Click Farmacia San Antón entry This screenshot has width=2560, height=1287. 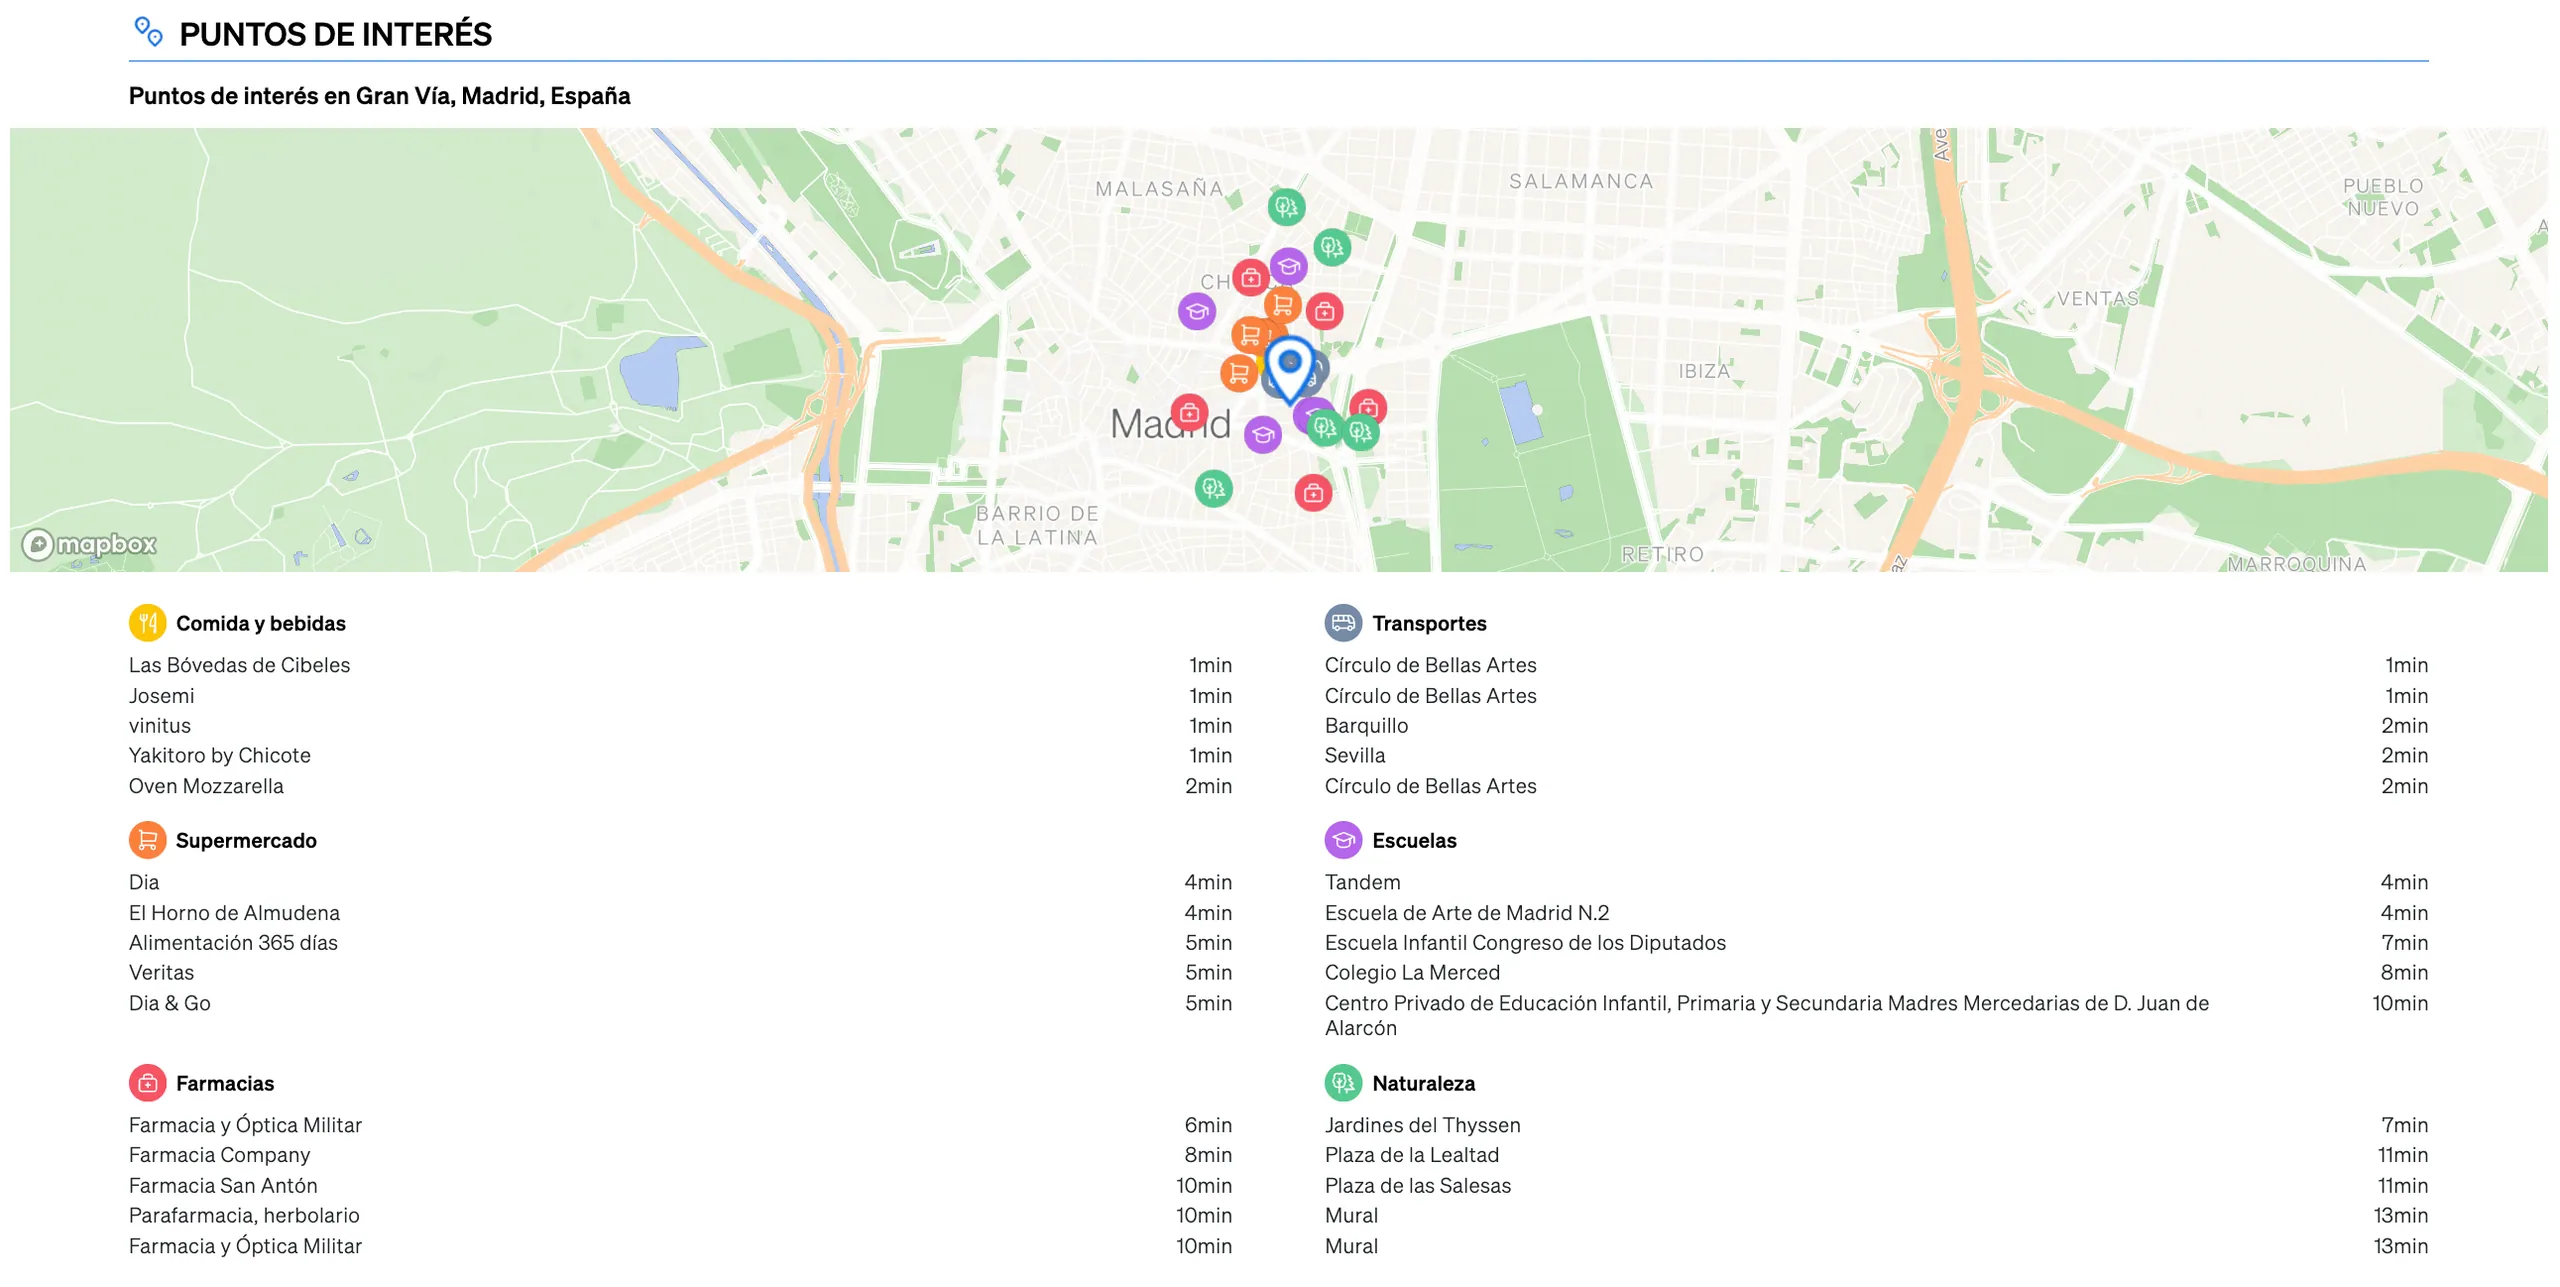(x=680, y=1186)
